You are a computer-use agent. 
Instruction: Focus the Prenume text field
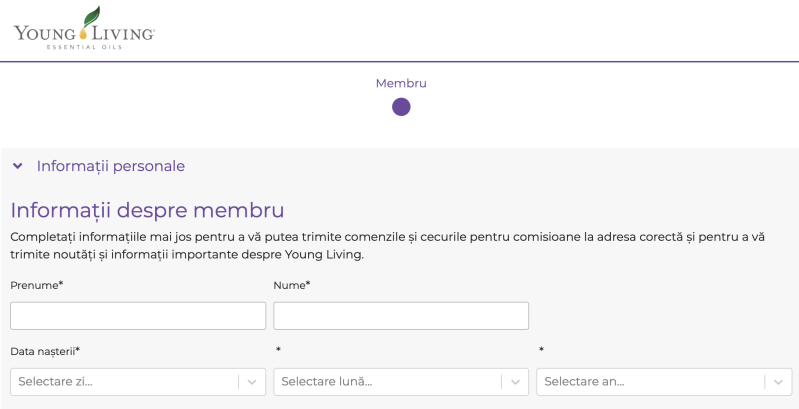(x=138, y=316)
